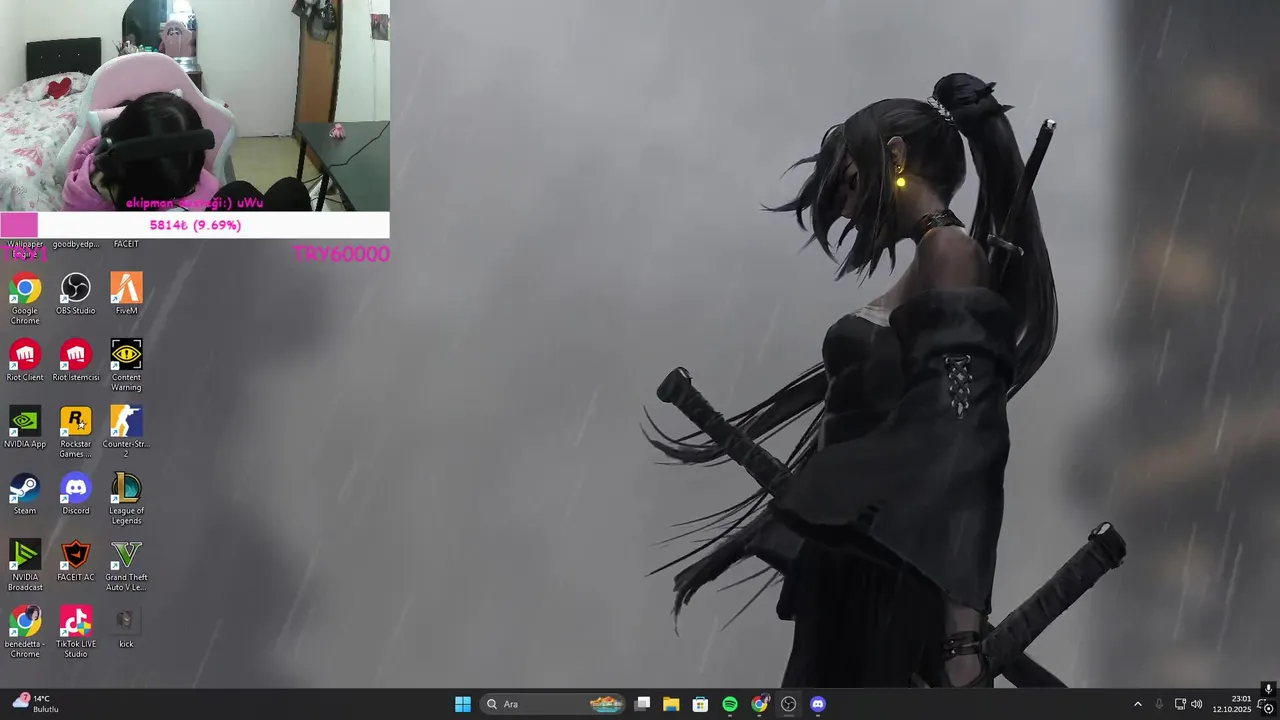Open Discord from the taskbar
The image size is (1280, 720).
click(818, 704)
